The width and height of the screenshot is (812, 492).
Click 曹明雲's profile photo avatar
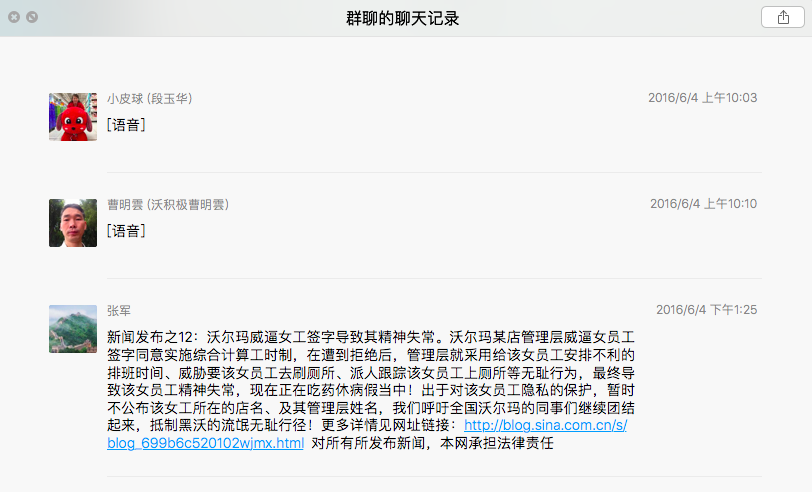pyautogui.click(x=73, y=223)
